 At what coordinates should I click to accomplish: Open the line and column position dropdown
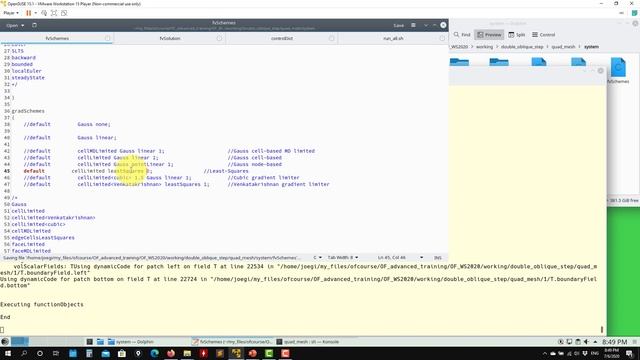coord(400,258)
